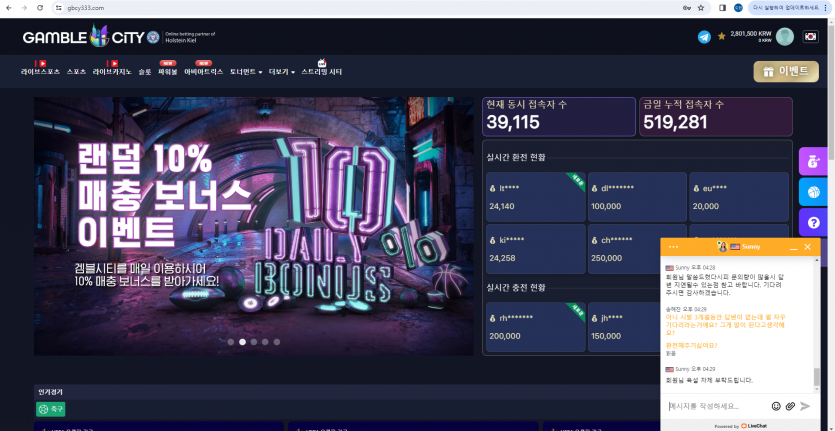Open 아비아트릭스 in the navigation
The image size is (835, 431).
pyautogui.click(x=203, y=72)
